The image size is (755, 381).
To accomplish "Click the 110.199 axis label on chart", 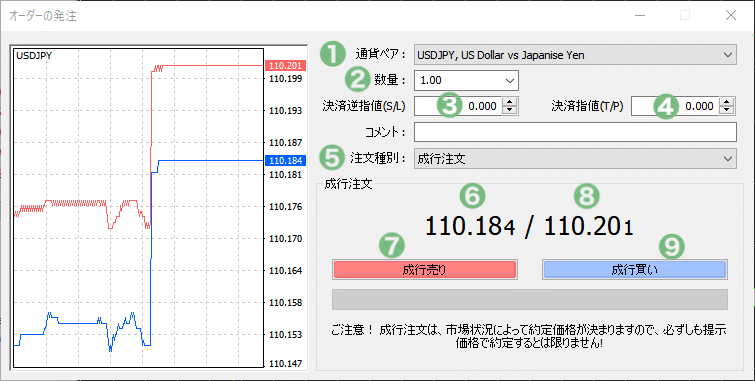I will click(x=286, y=79).
